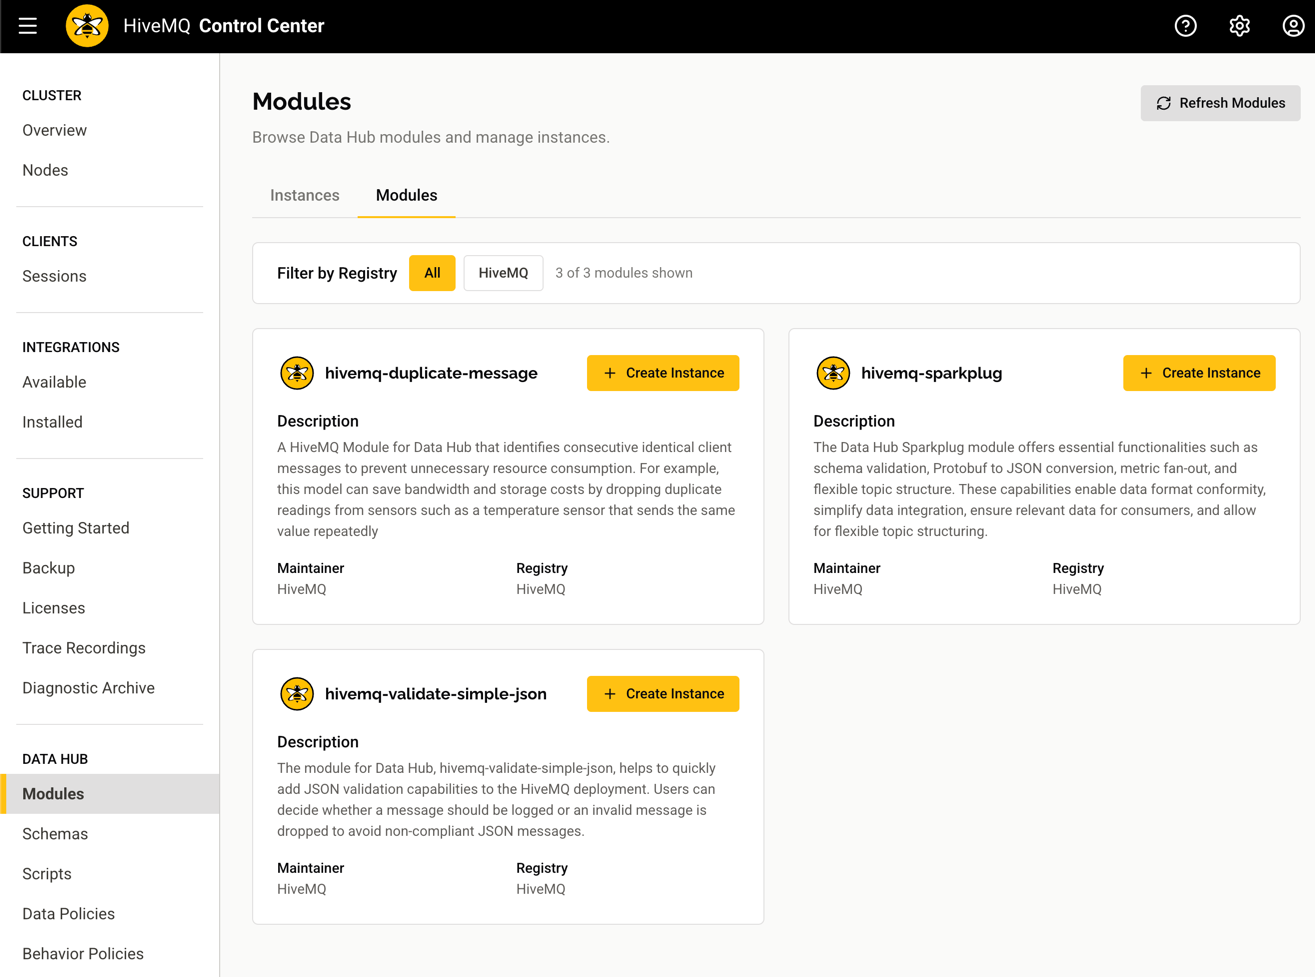The image size is (1315, 977).
Task: Toggle the All registry filter
Action: click(432, 272)
